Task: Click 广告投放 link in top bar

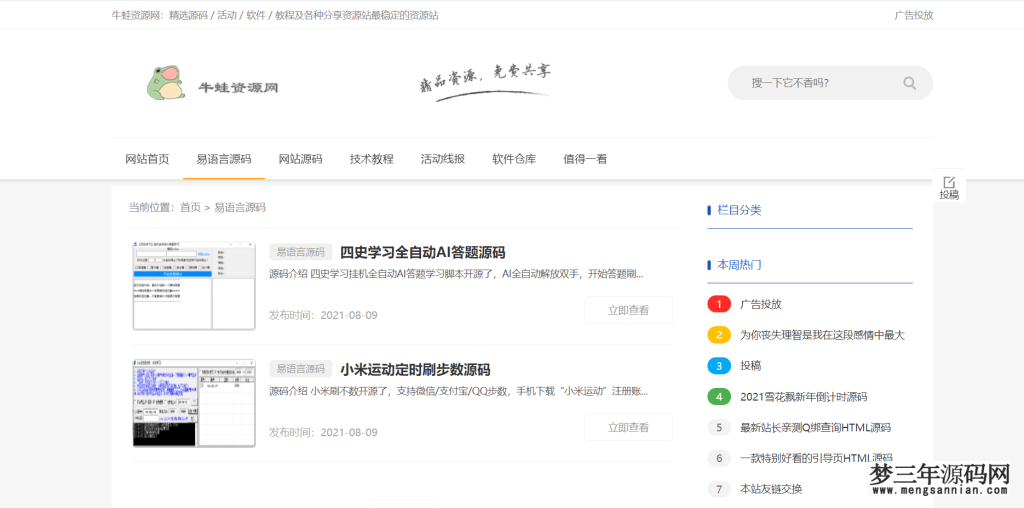Action: point(914,15)
